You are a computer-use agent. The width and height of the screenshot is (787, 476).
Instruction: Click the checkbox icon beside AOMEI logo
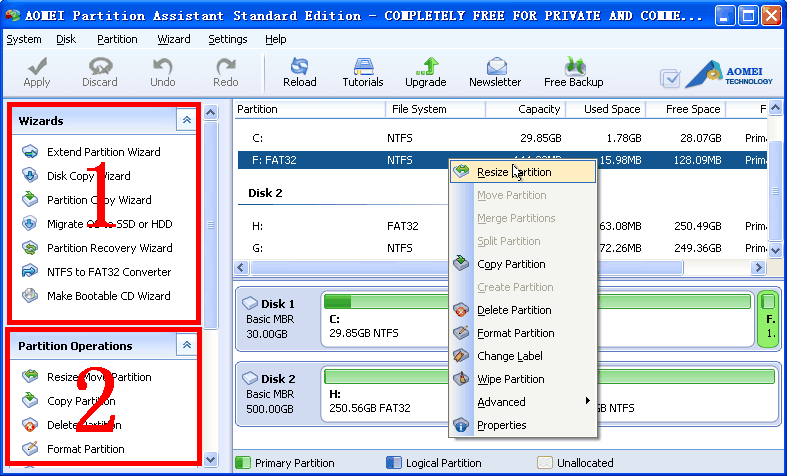[x=670, y=78]
